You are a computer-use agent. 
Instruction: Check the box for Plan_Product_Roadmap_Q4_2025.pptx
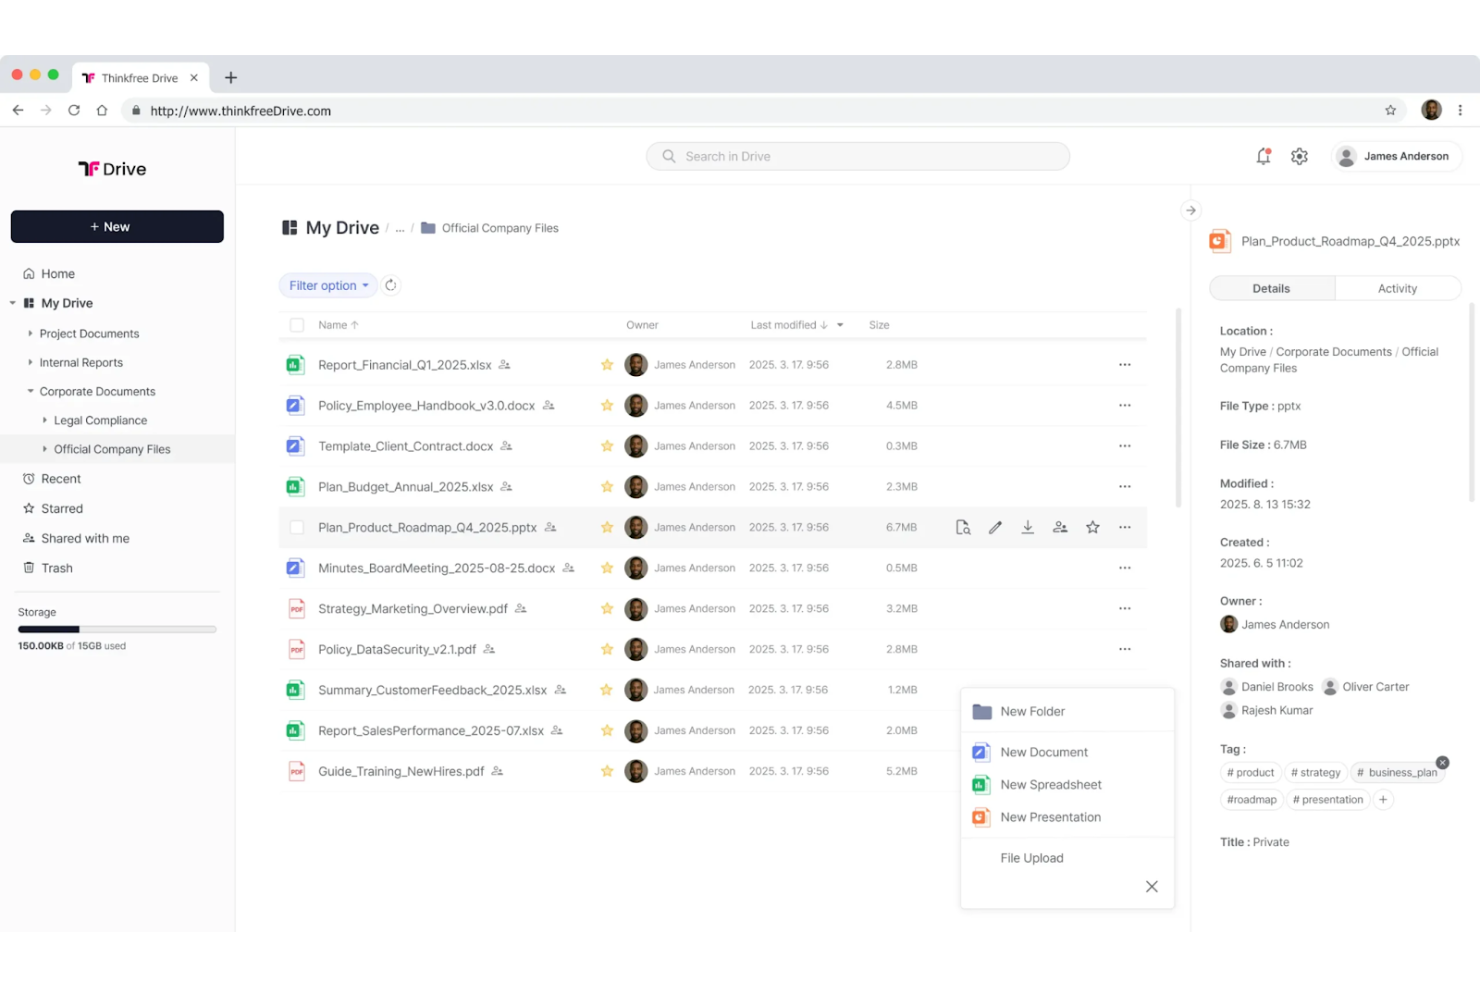coord(297,527)
